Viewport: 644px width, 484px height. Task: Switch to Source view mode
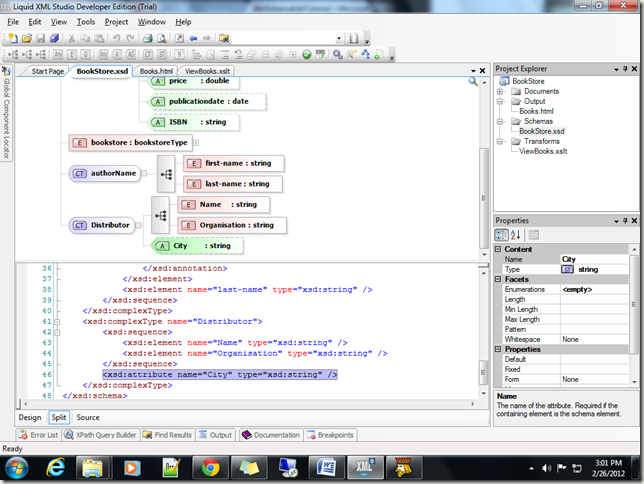[x=88, y=417]
